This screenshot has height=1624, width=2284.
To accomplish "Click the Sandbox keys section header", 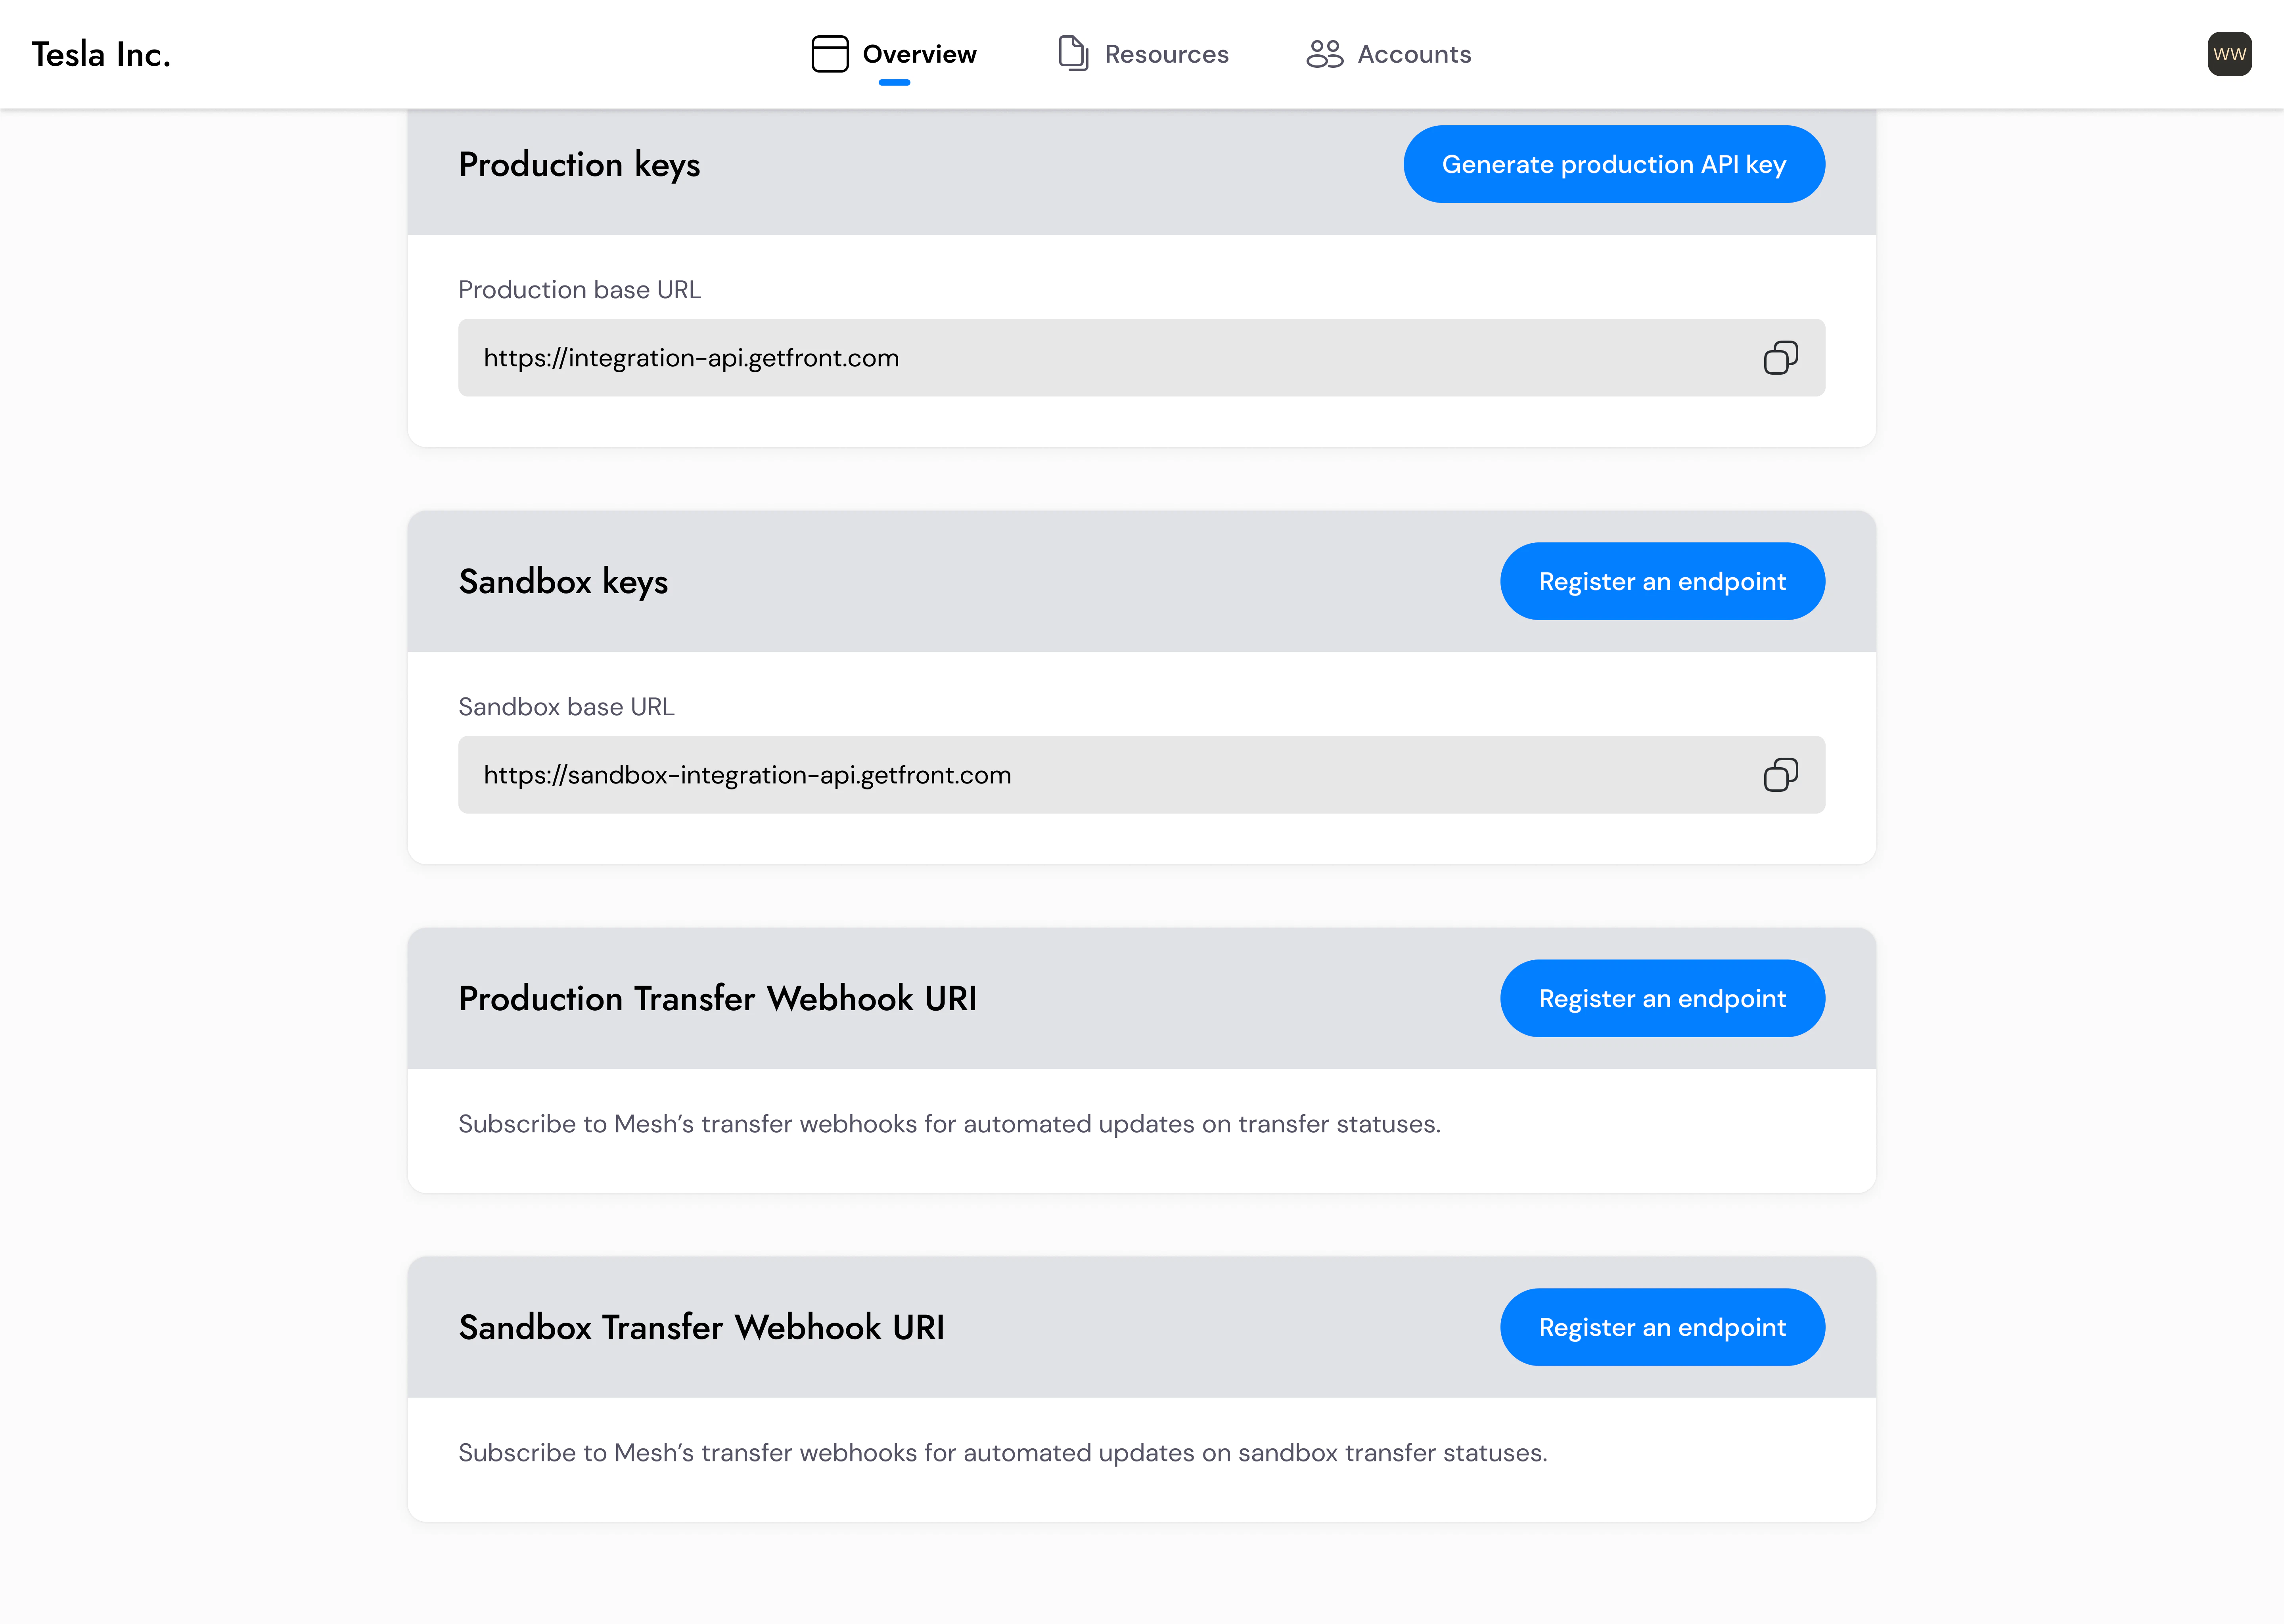I will (563, 580).
